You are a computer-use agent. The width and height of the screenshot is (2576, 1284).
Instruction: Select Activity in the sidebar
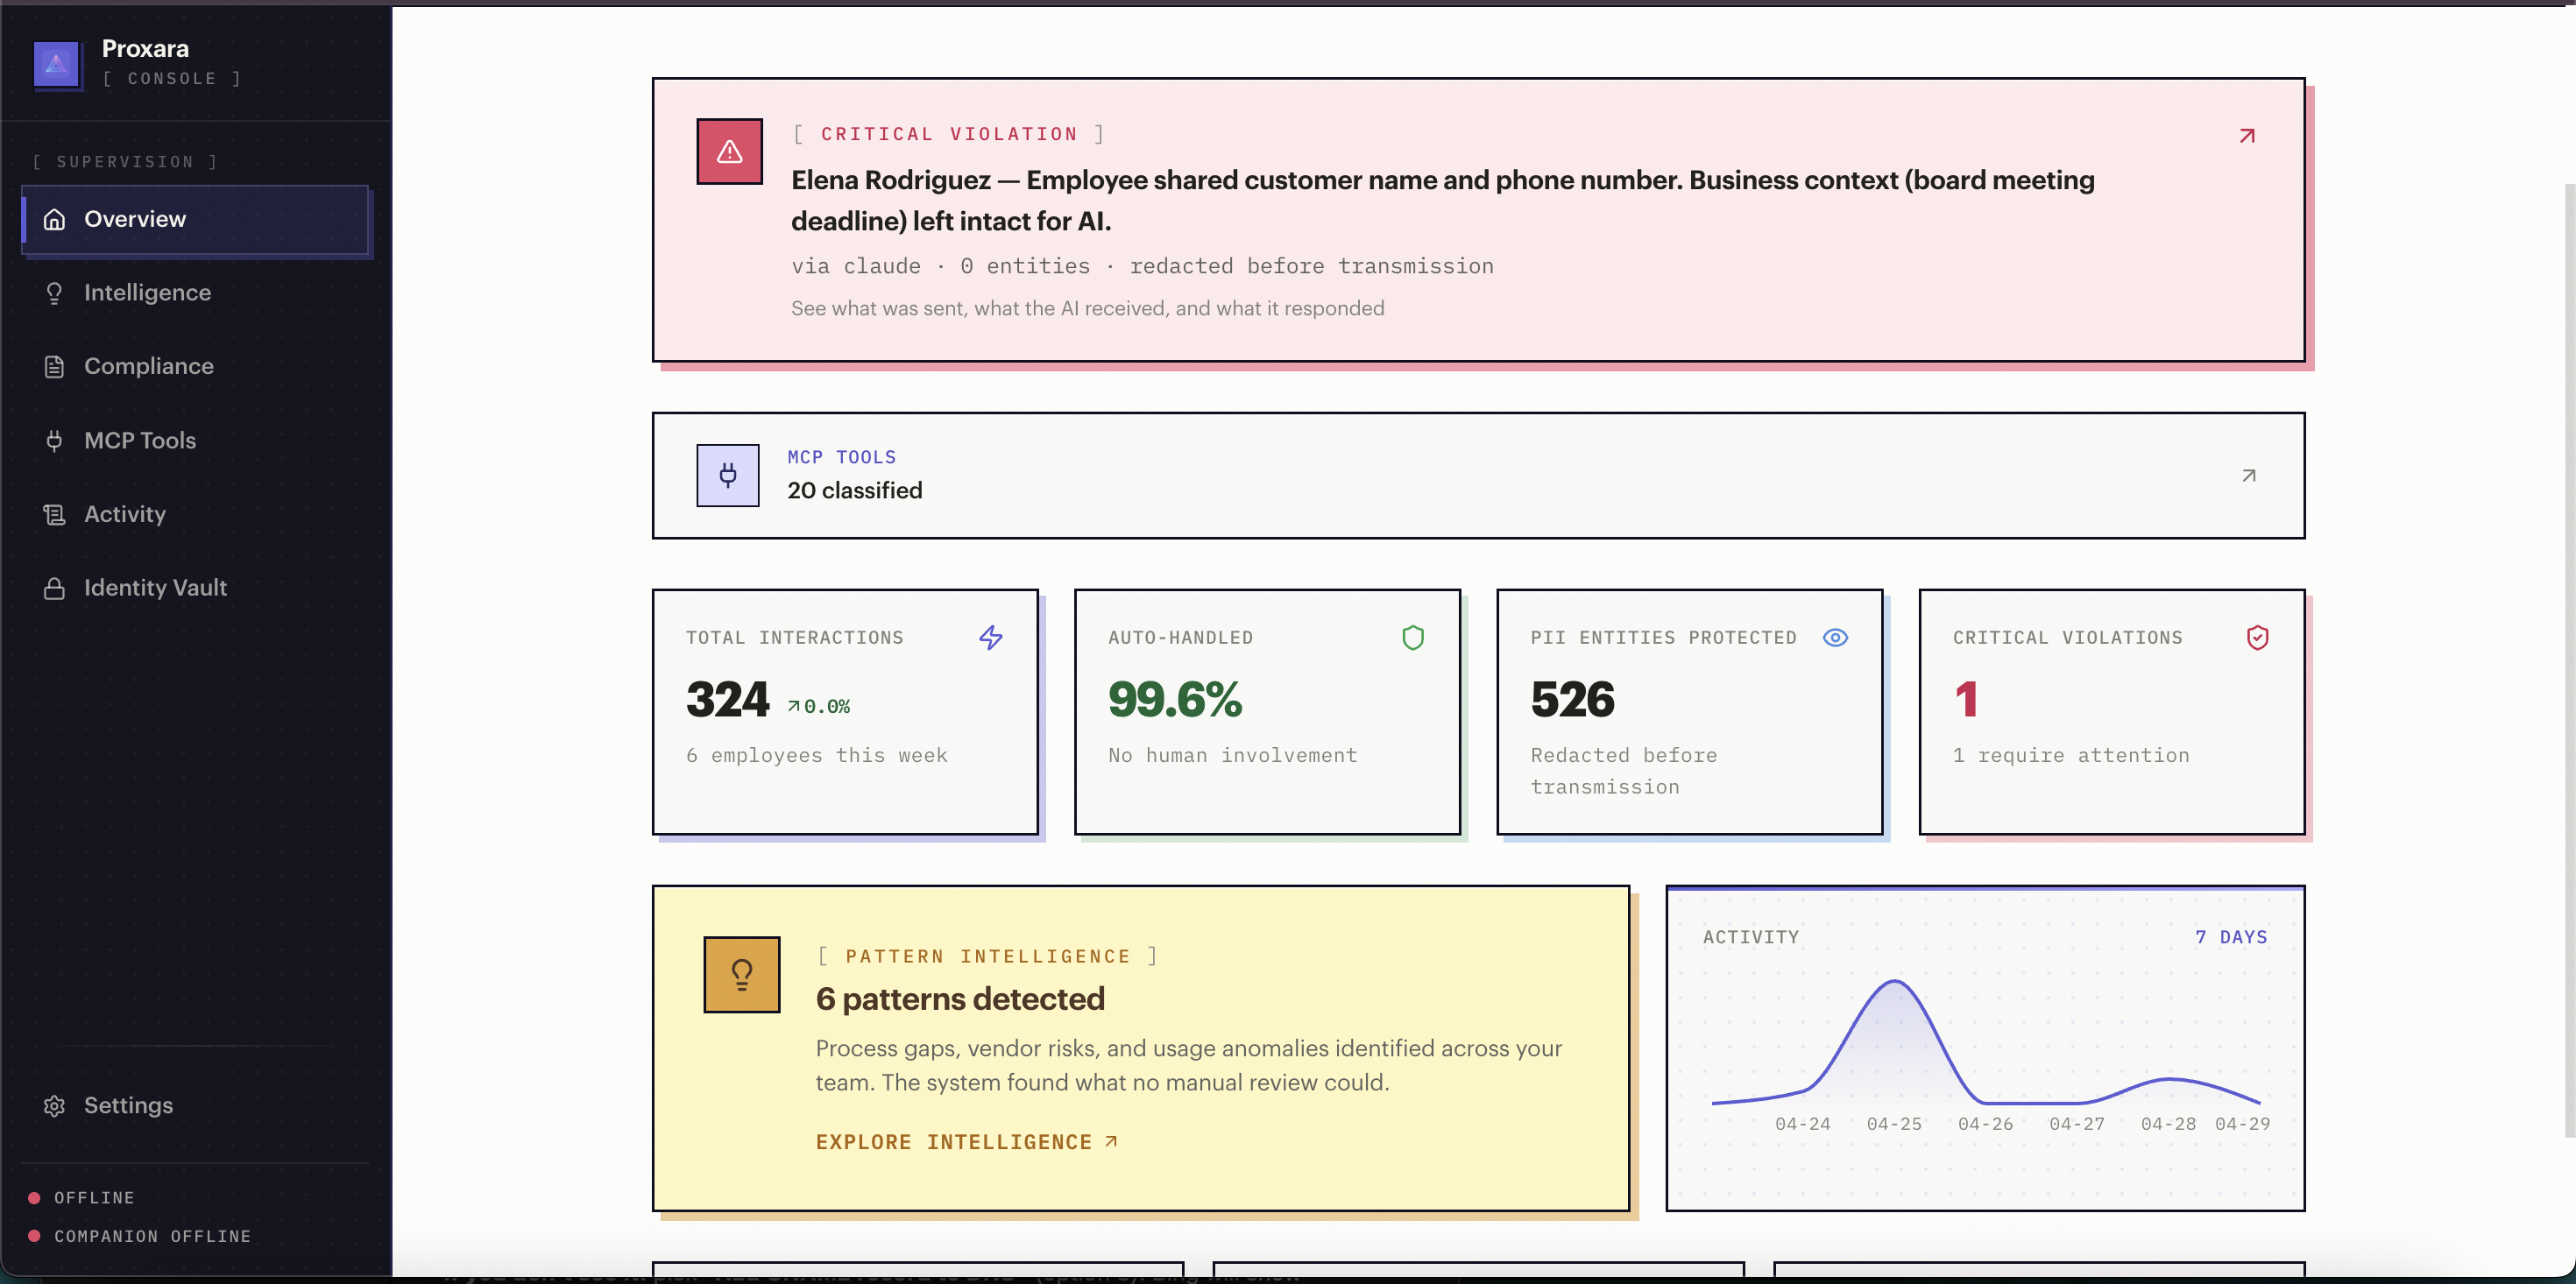pos(195,514)
